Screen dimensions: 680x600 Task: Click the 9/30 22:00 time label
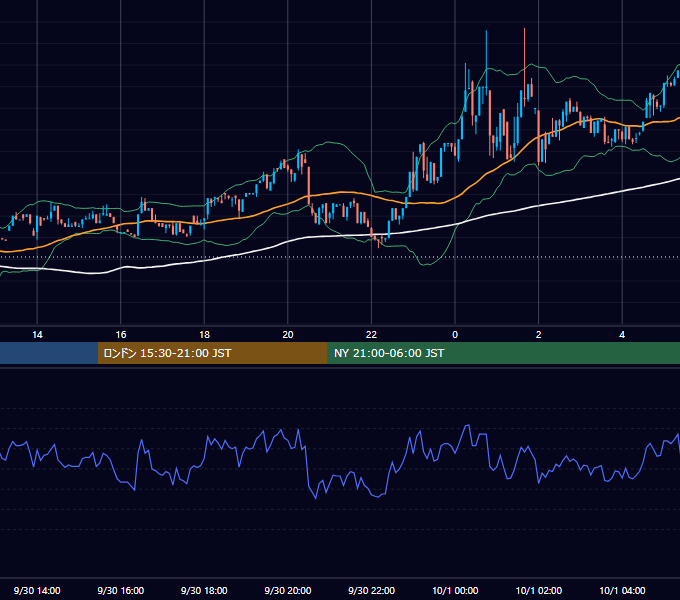(371, 590)
